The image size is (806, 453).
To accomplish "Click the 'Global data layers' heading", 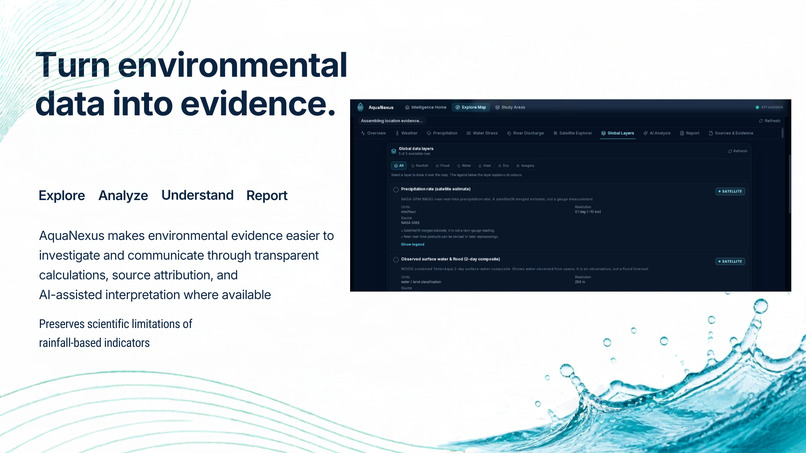I will pos(416,149).
